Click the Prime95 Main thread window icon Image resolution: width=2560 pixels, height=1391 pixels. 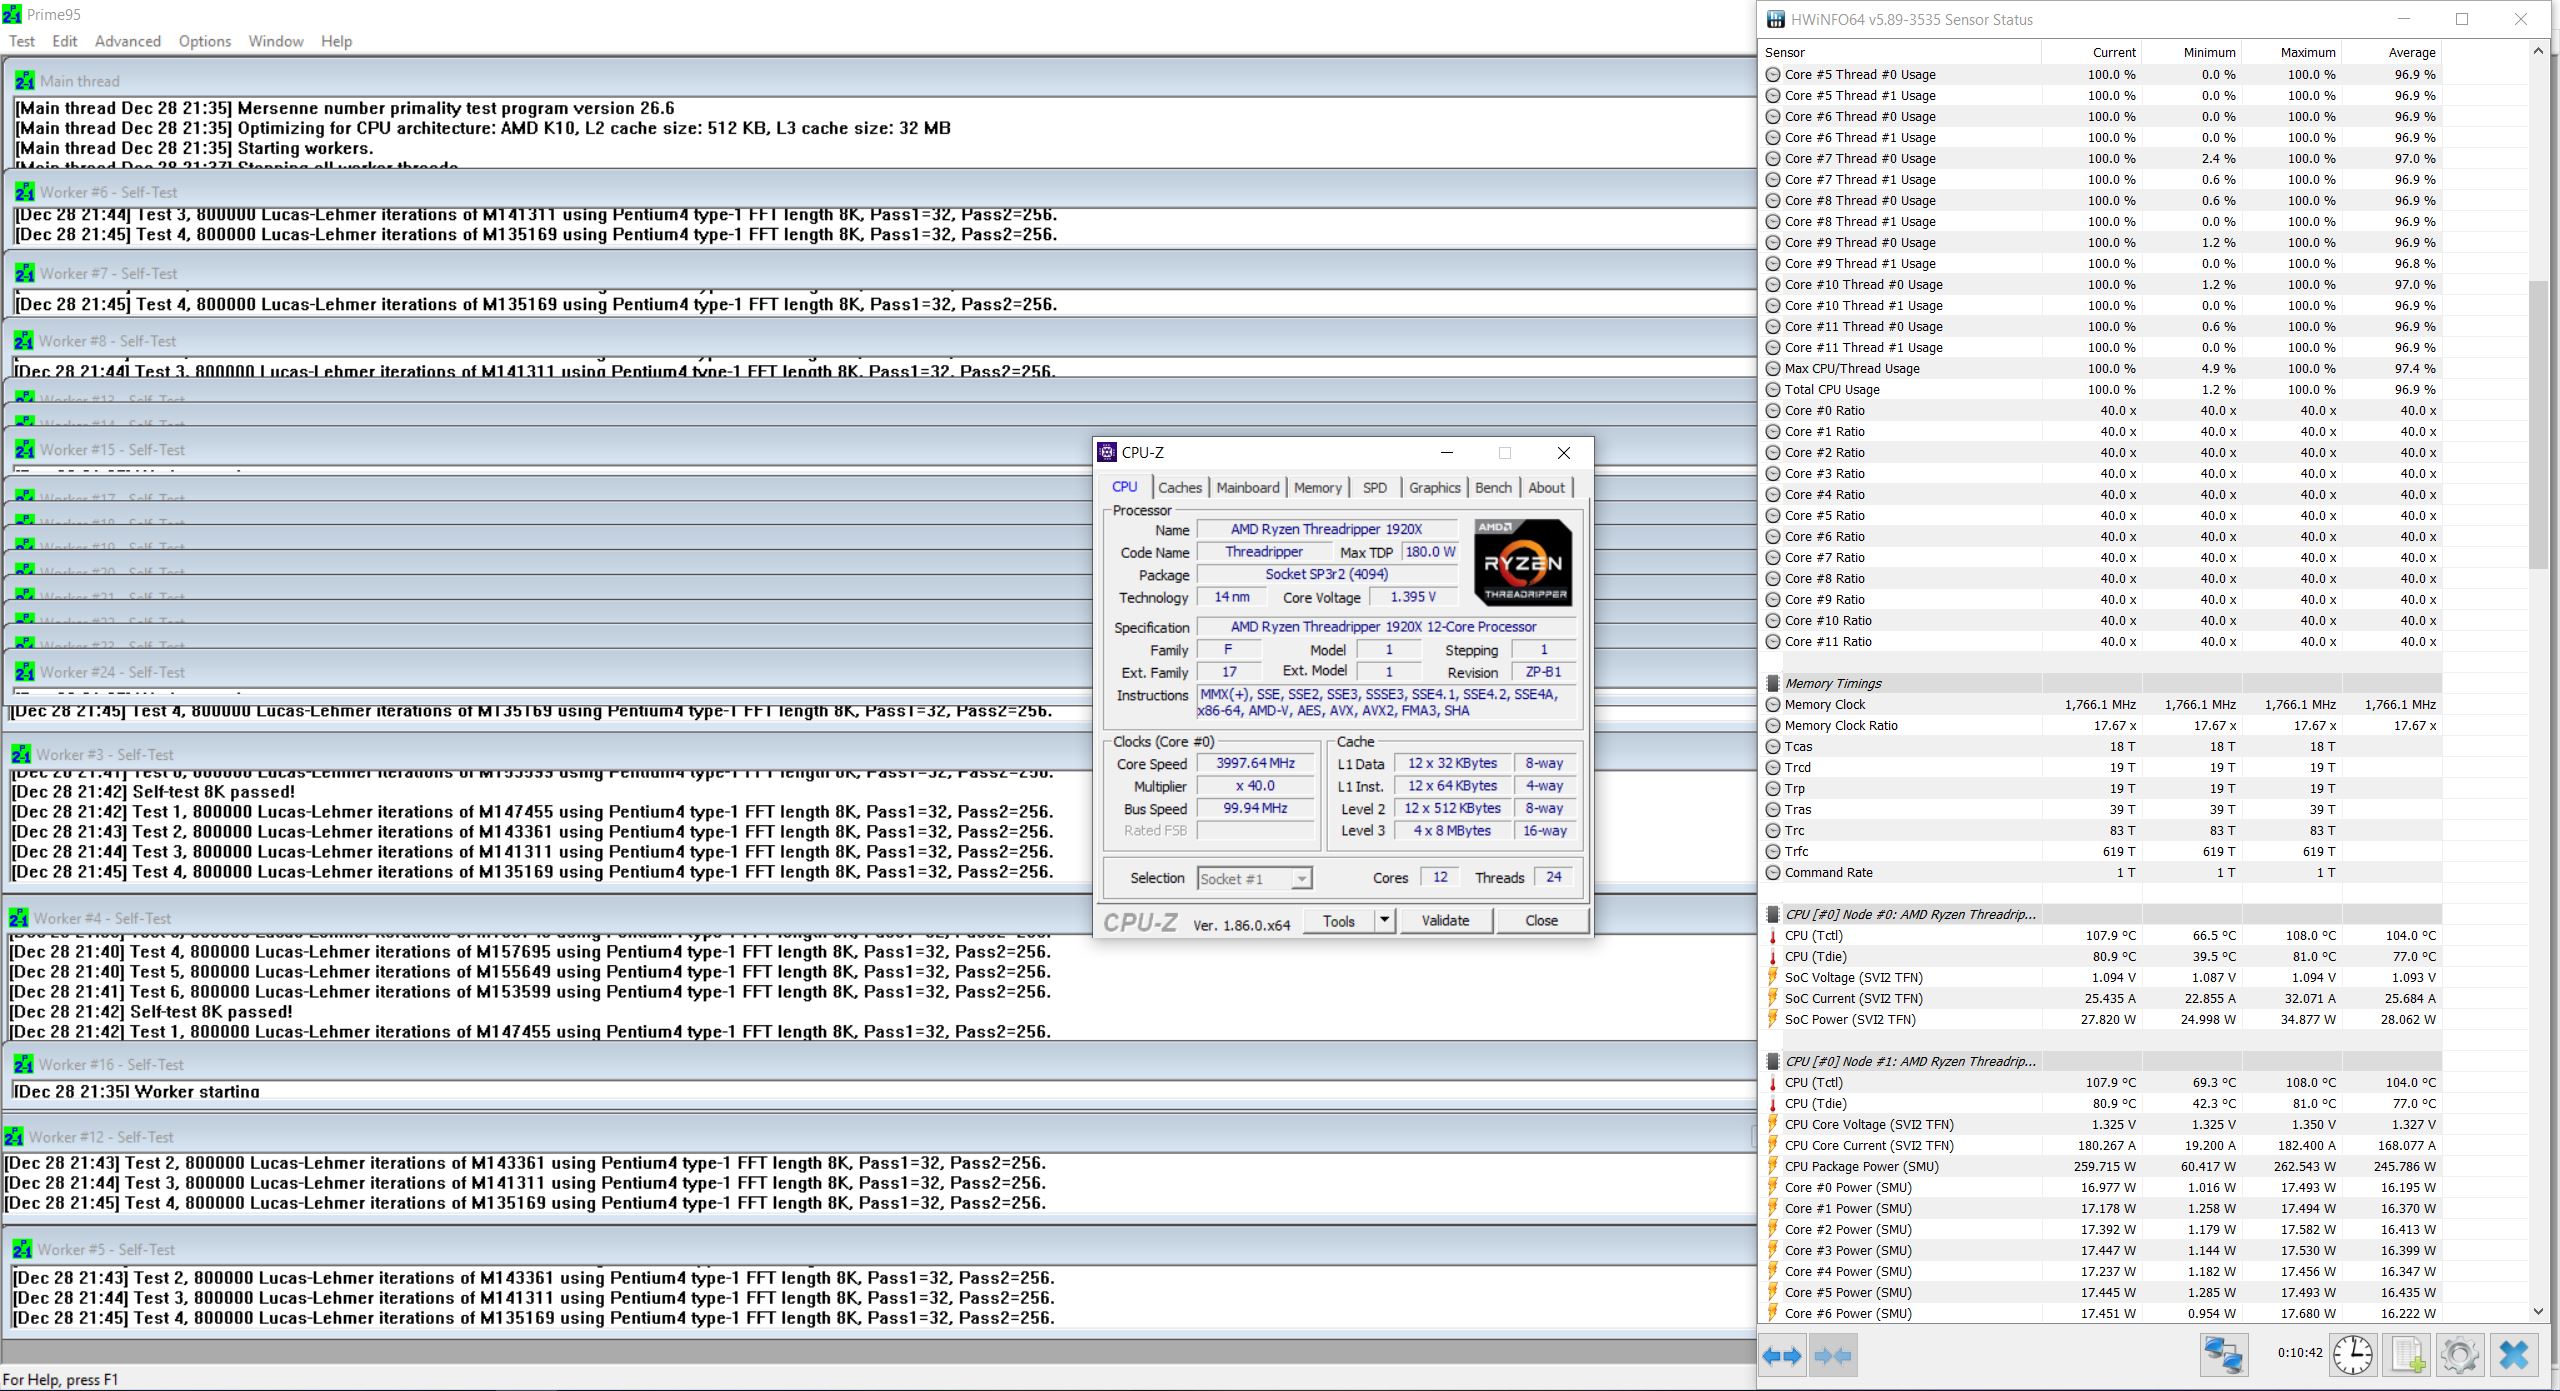pos(25,81)
